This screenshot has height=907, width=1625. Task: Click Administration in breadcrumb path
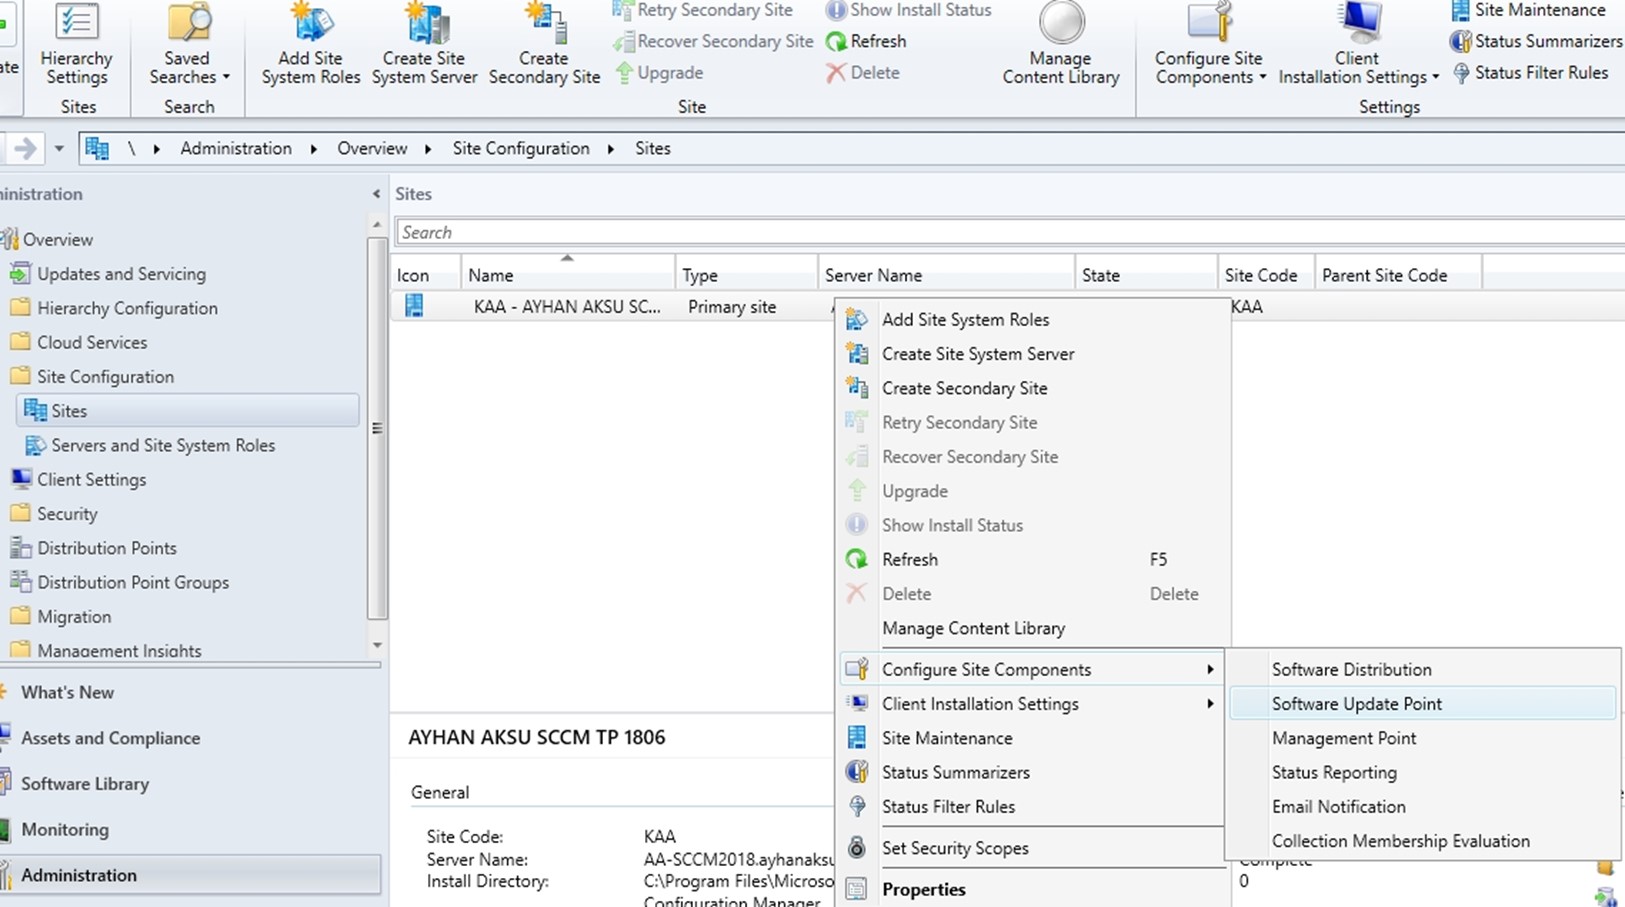pos(236,148)
